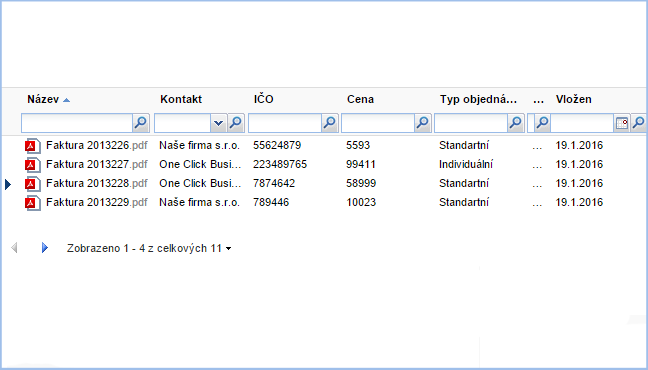
Task: Click PDF icon of Faktura 2013229
Action: pos(33,203)
